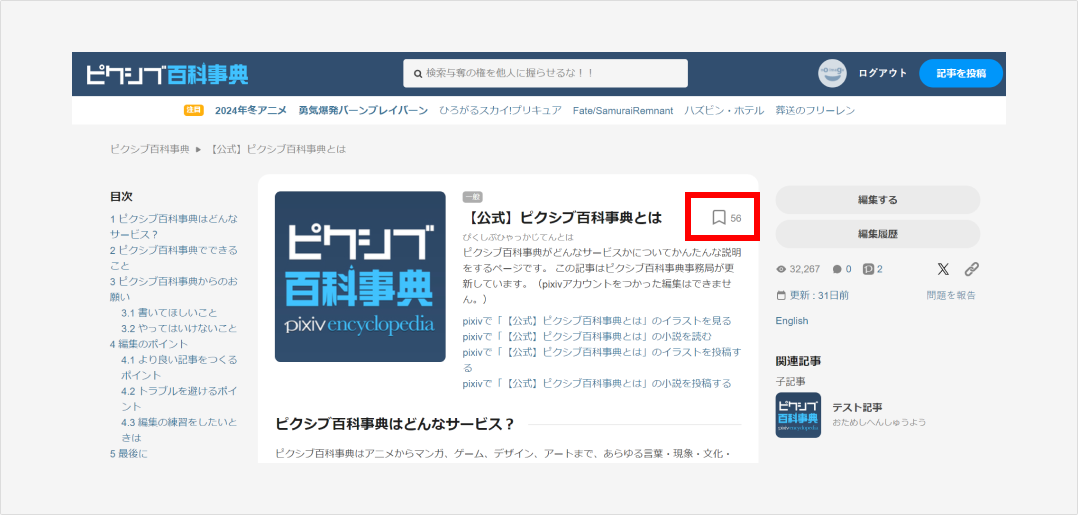The image size is (1078, 515).
Task: Open pixivで...の小説を読む link
Action: pos(587,336)
